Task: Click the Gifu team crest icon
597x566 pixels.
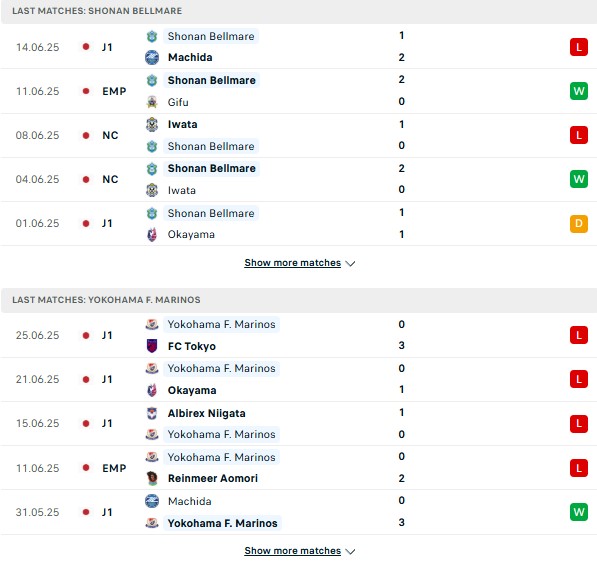Action: pyautogui.click(x=152, y=102)
